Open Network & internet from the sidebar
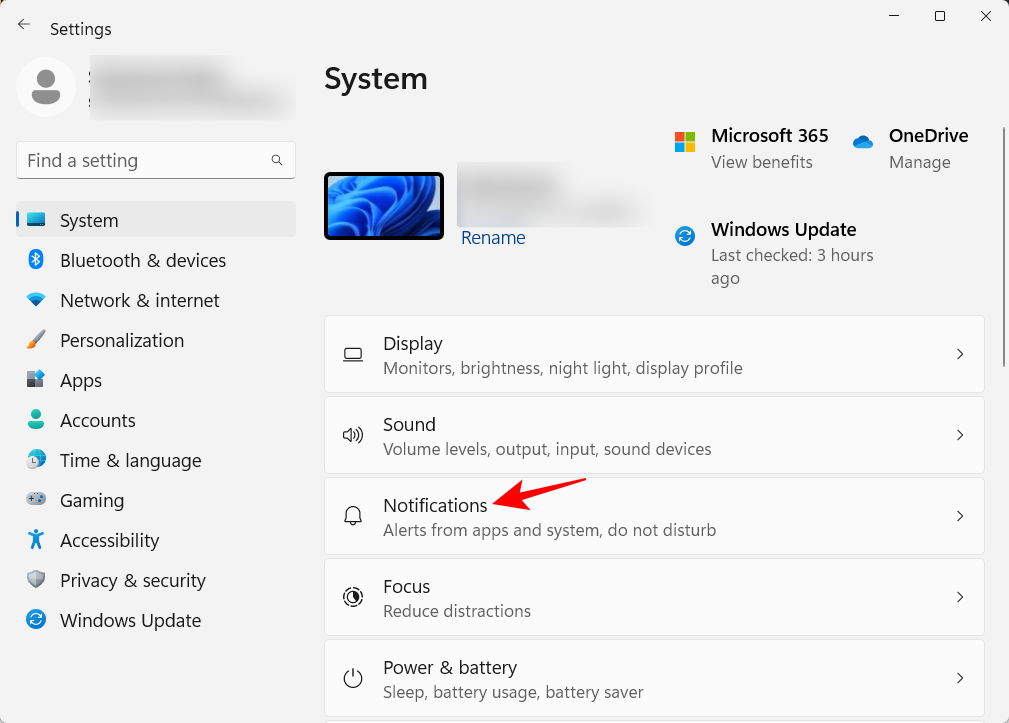1009x723 pixels. click(x=139, y=300)
